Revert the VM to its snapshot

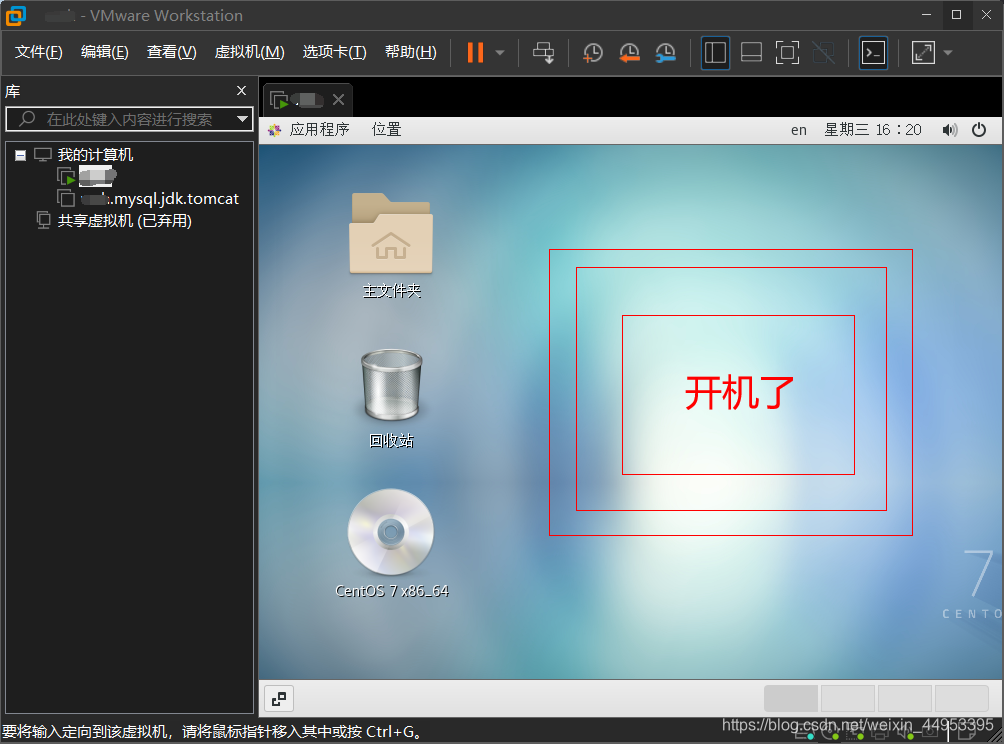tap(628, 52)
